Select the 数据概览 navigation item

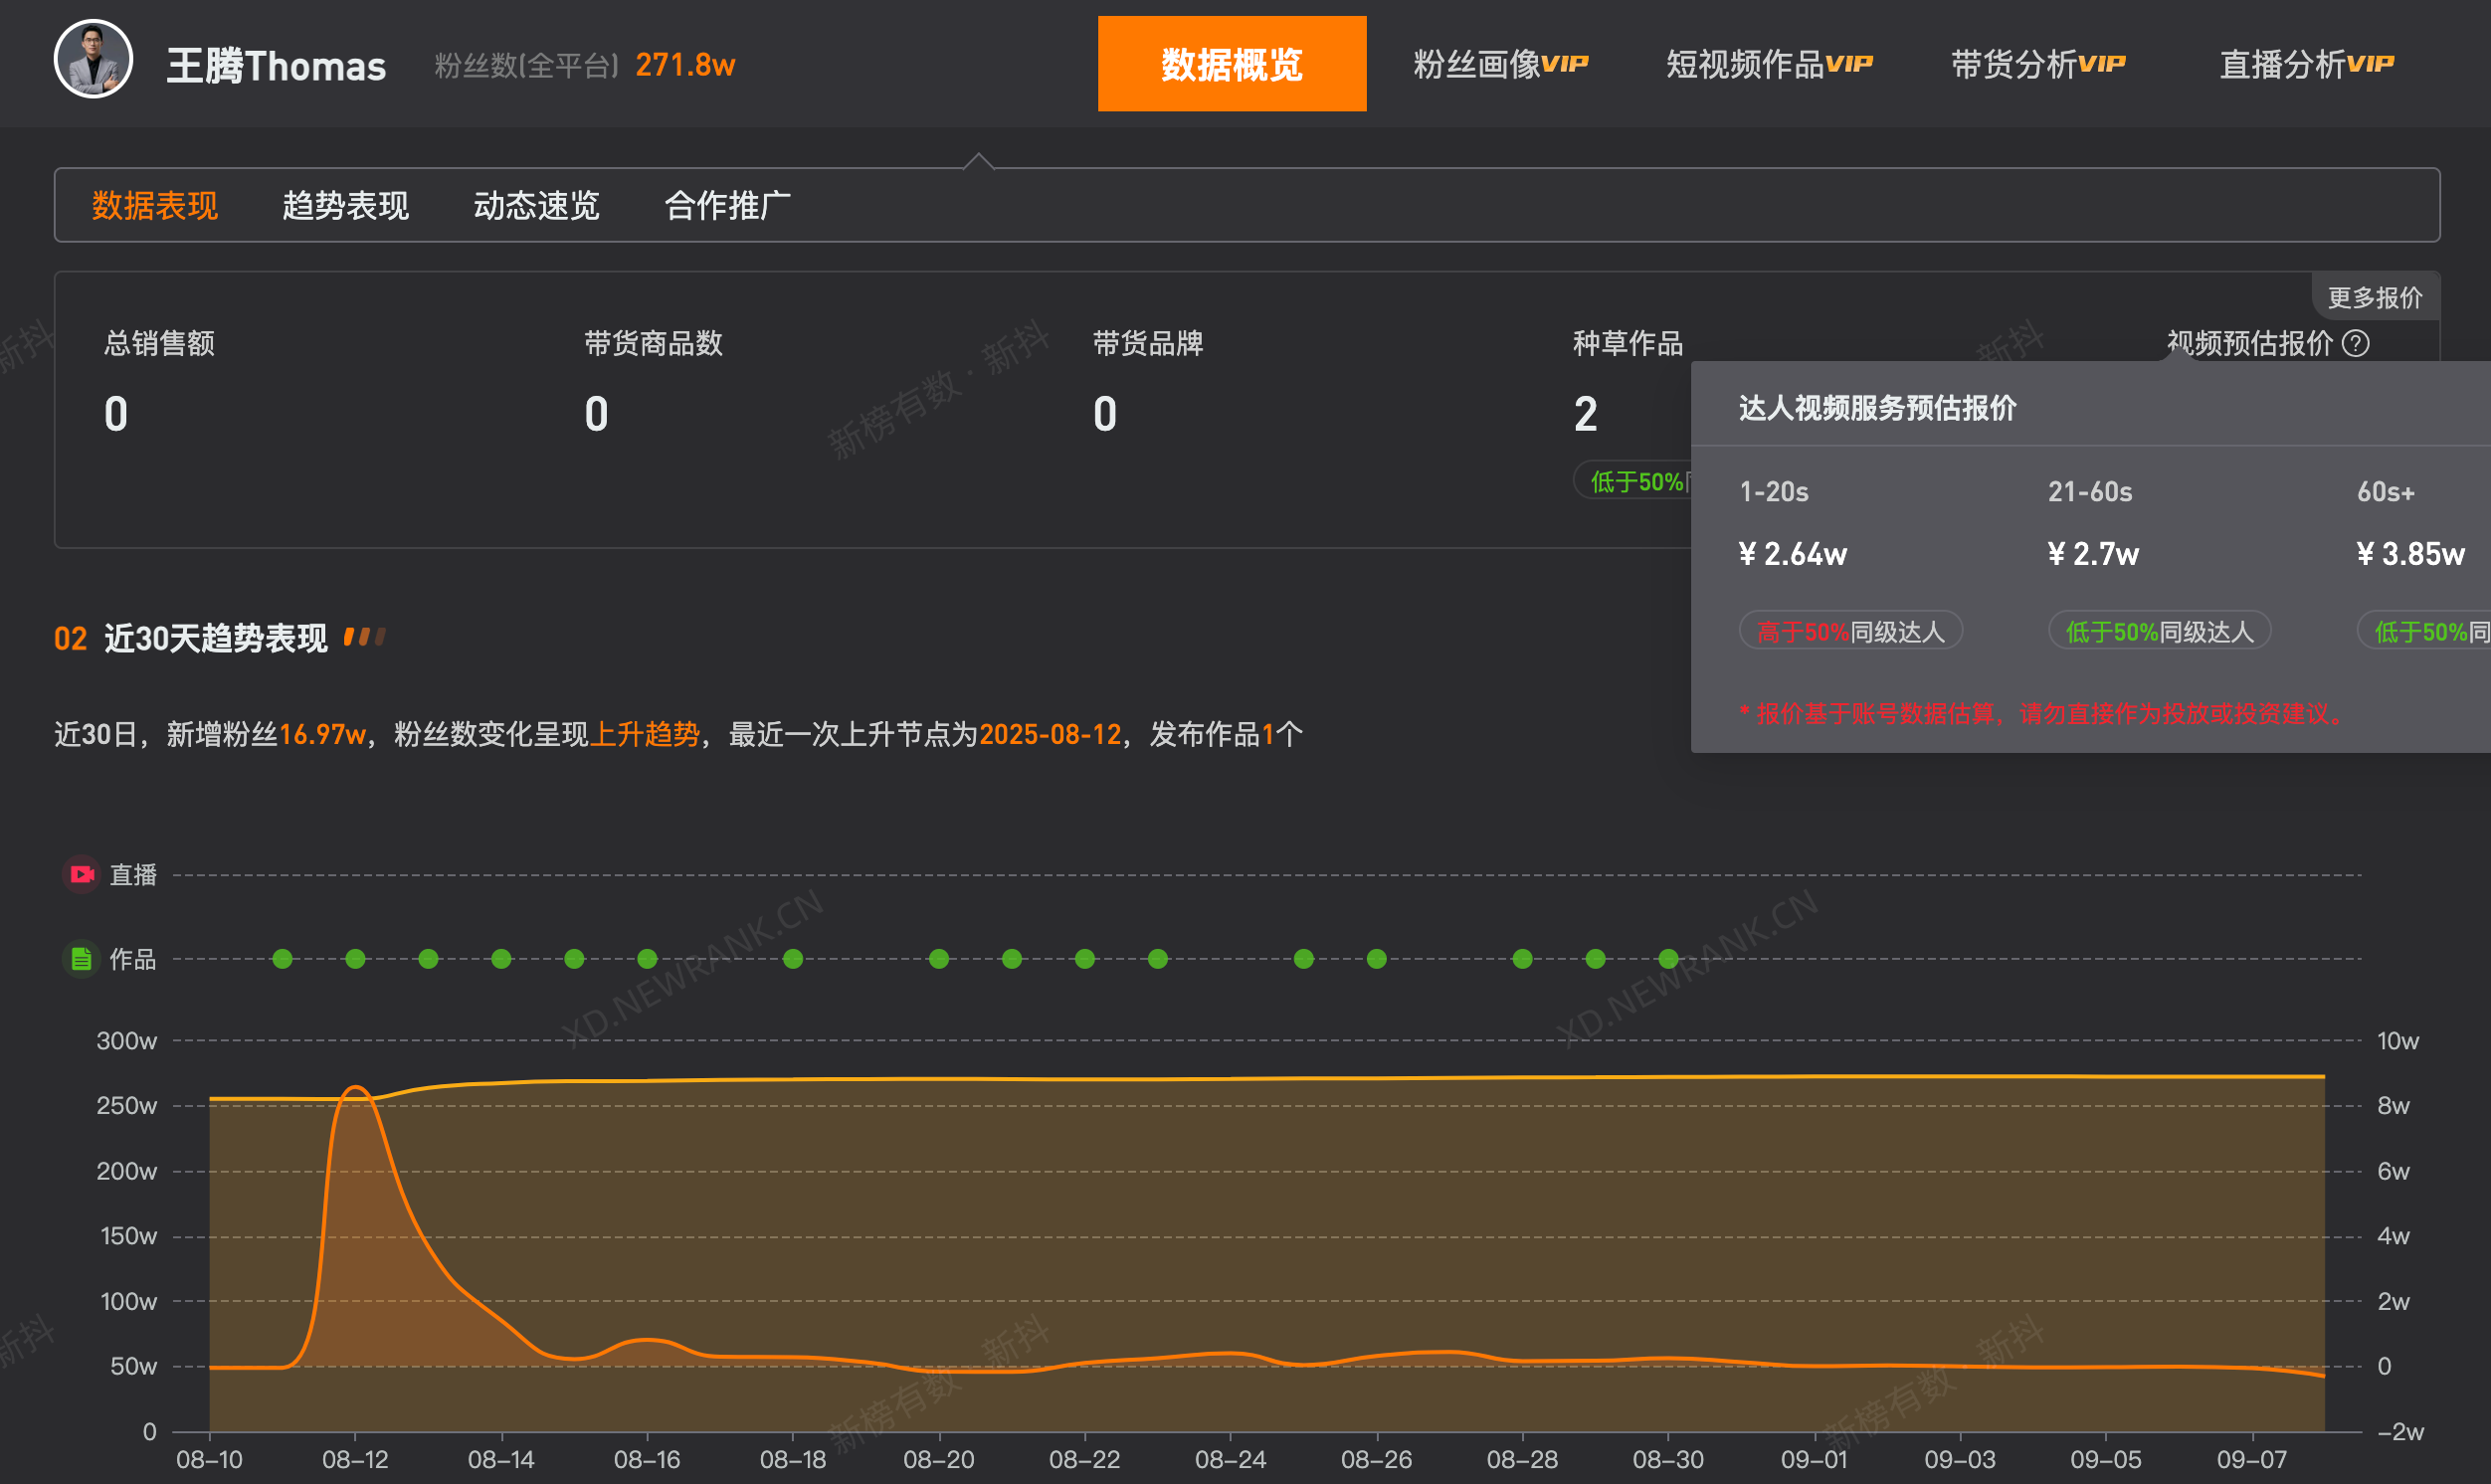tap(1231, 63)
